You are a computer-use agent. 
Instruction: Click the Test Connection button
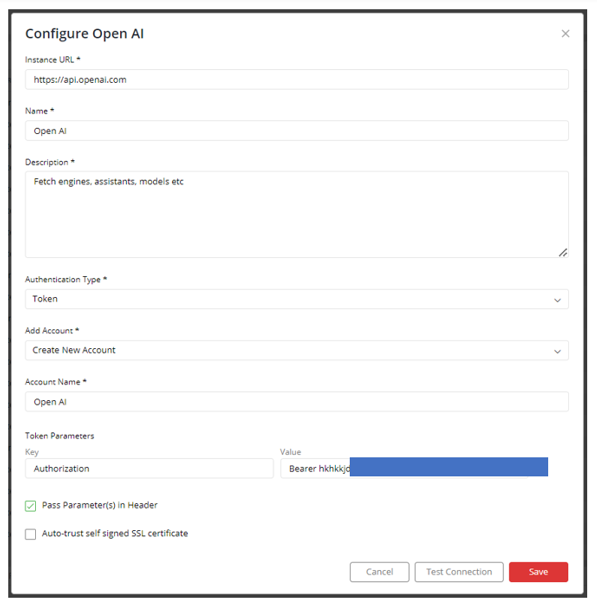pos(459,572)
